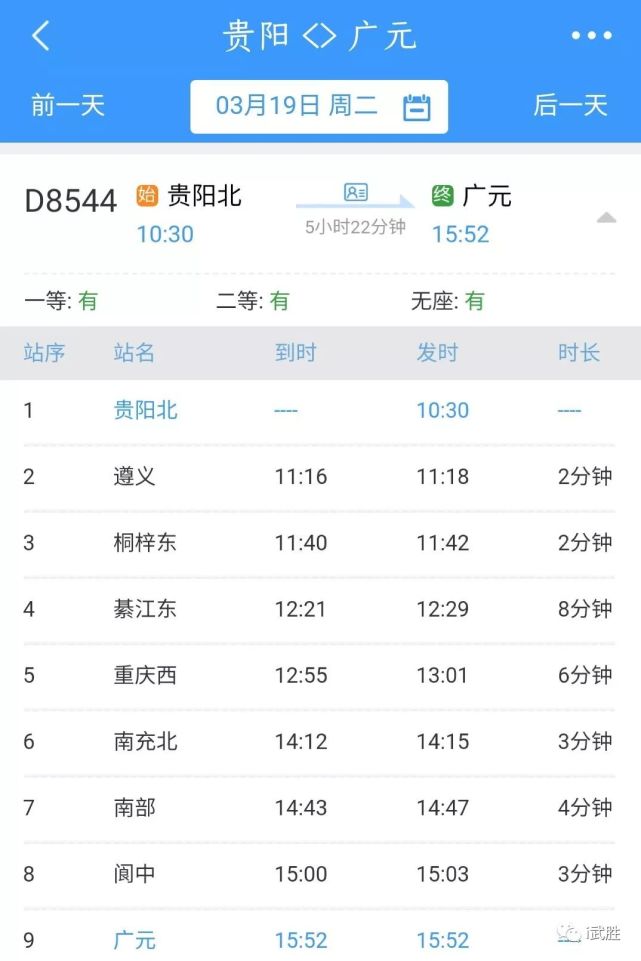Click the 站名 column header
This screenshot has height=961, width=641.
(133, 352)
